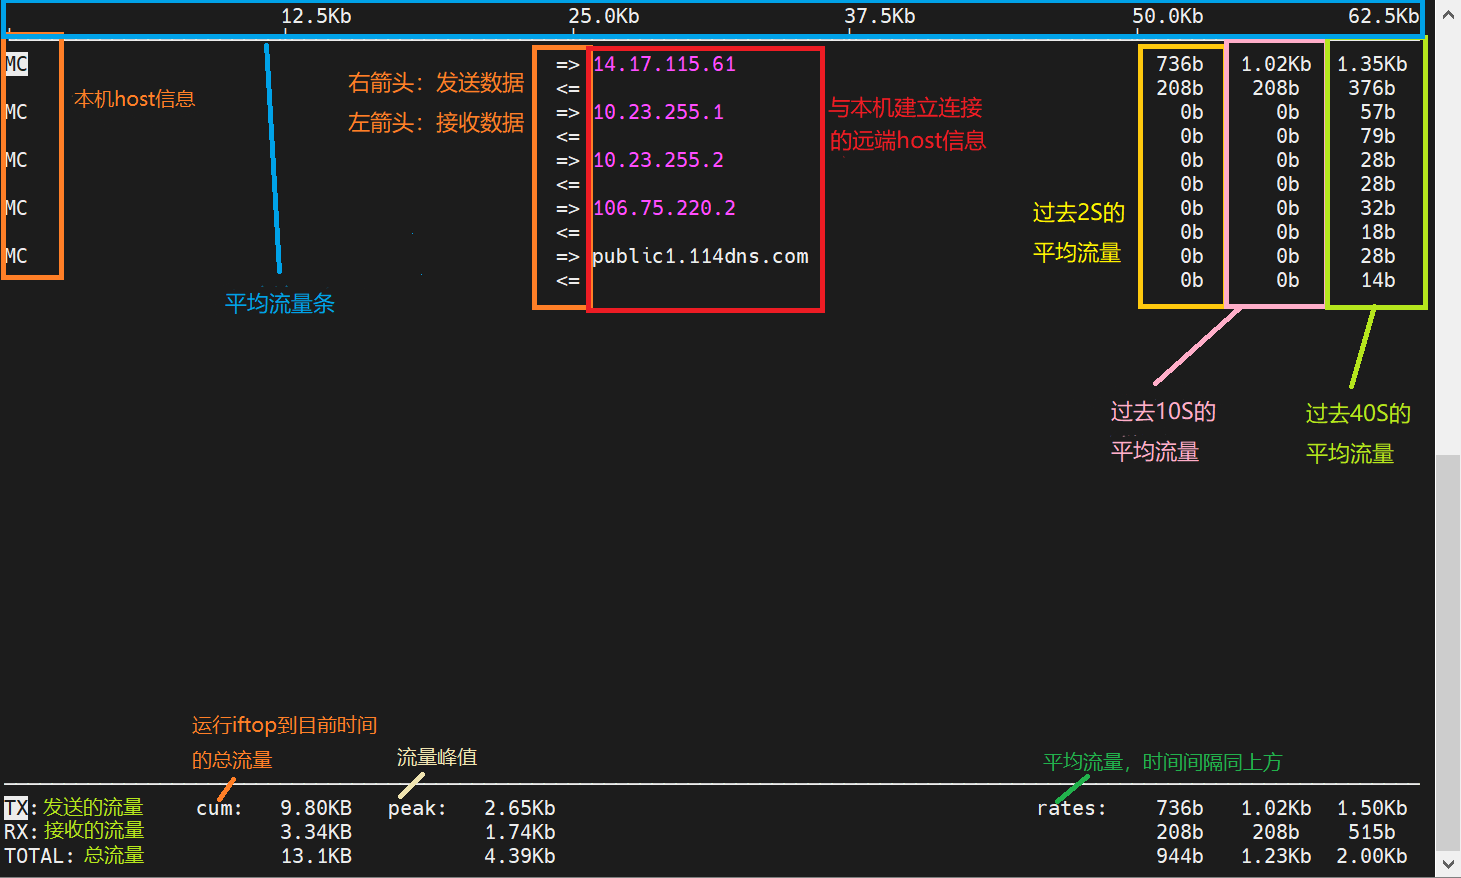The height and width of the screenshot is (878, 1461).
Task: Click the scrollbar down arrow
Action: 1449,863
